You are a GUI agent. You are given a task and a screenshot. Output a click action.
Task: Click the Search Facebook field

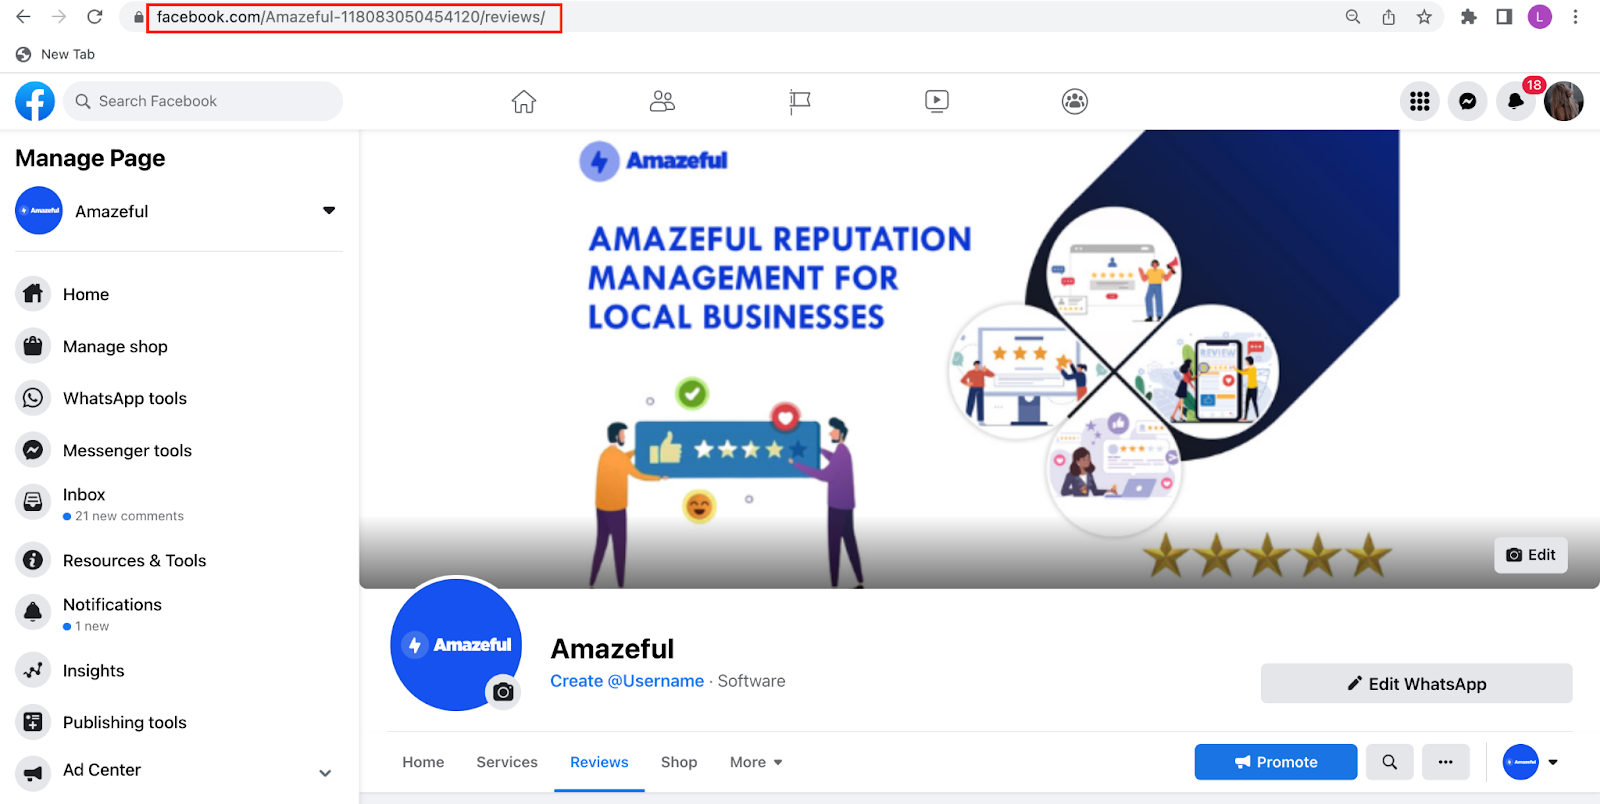[x=203, y=101]
